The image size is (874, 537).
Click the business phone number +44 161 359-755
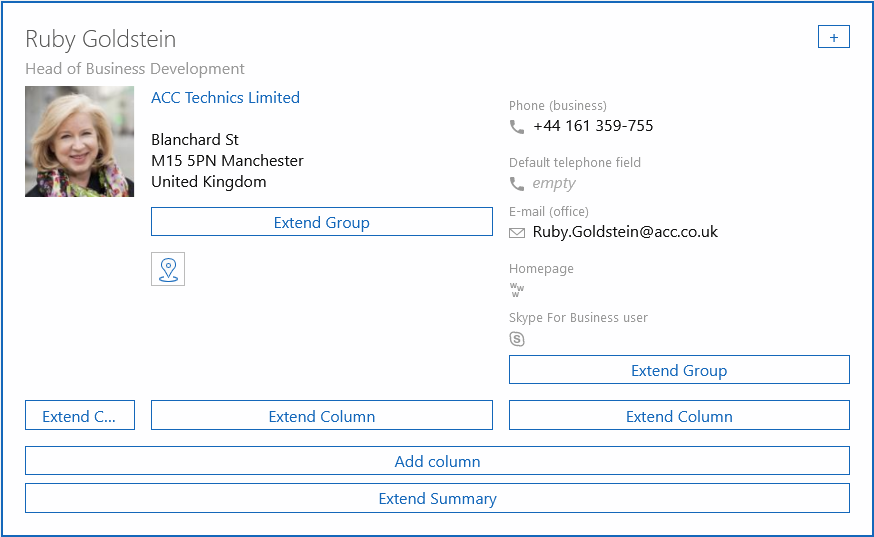click(593, 126)
